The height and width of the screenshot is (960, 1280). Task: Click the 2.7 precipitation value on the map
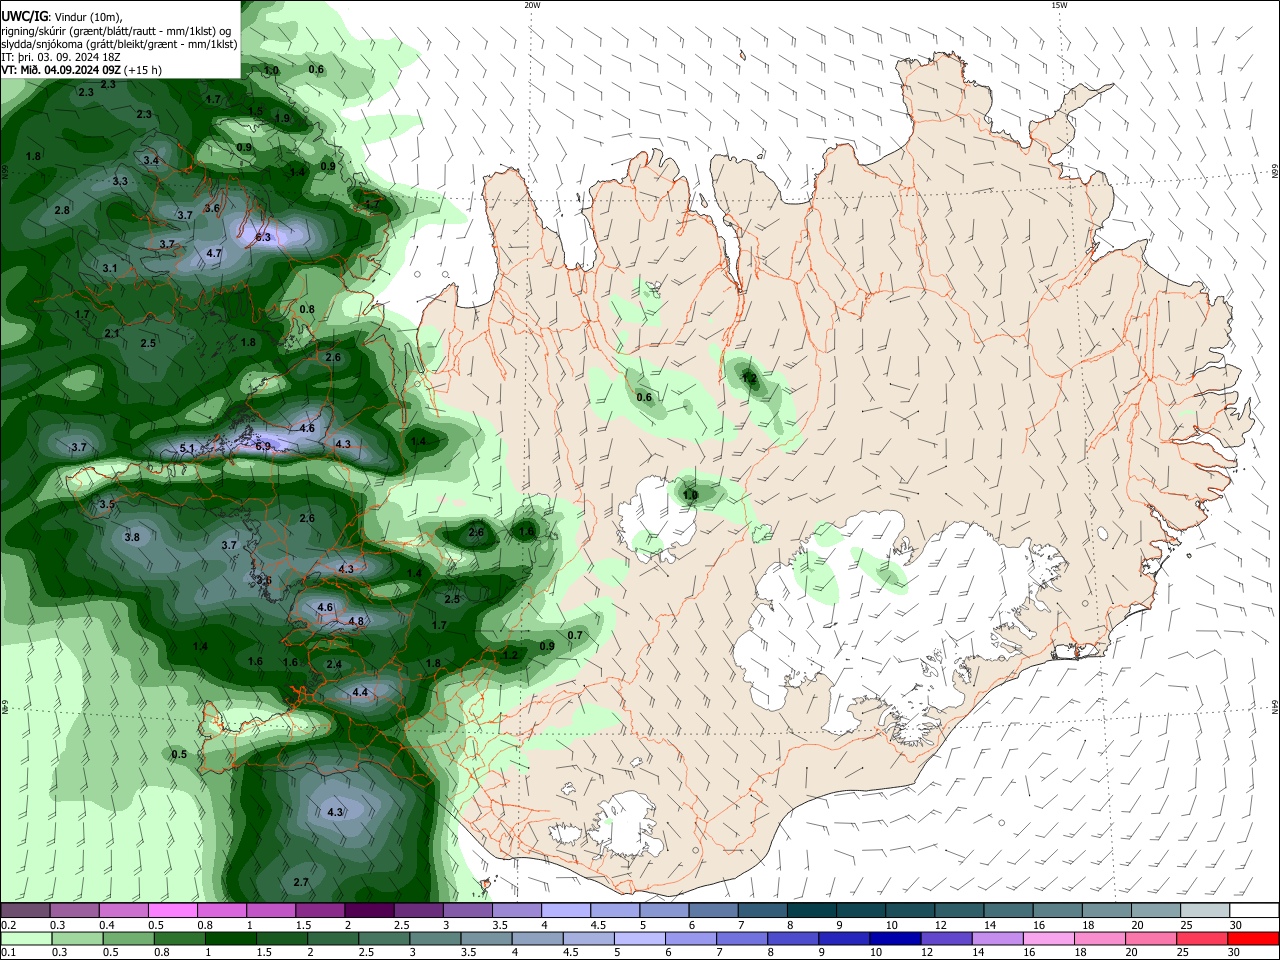pyautogui.click(x=301, y=882)
